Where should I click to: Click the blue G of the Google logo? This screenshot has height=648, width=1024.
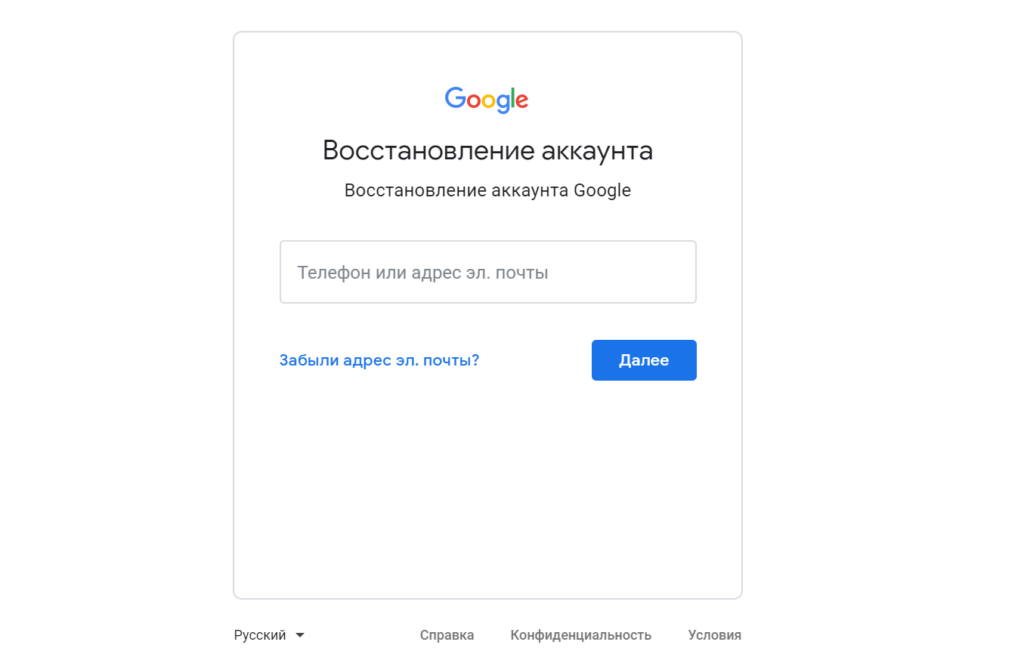(x=455, y=97)
